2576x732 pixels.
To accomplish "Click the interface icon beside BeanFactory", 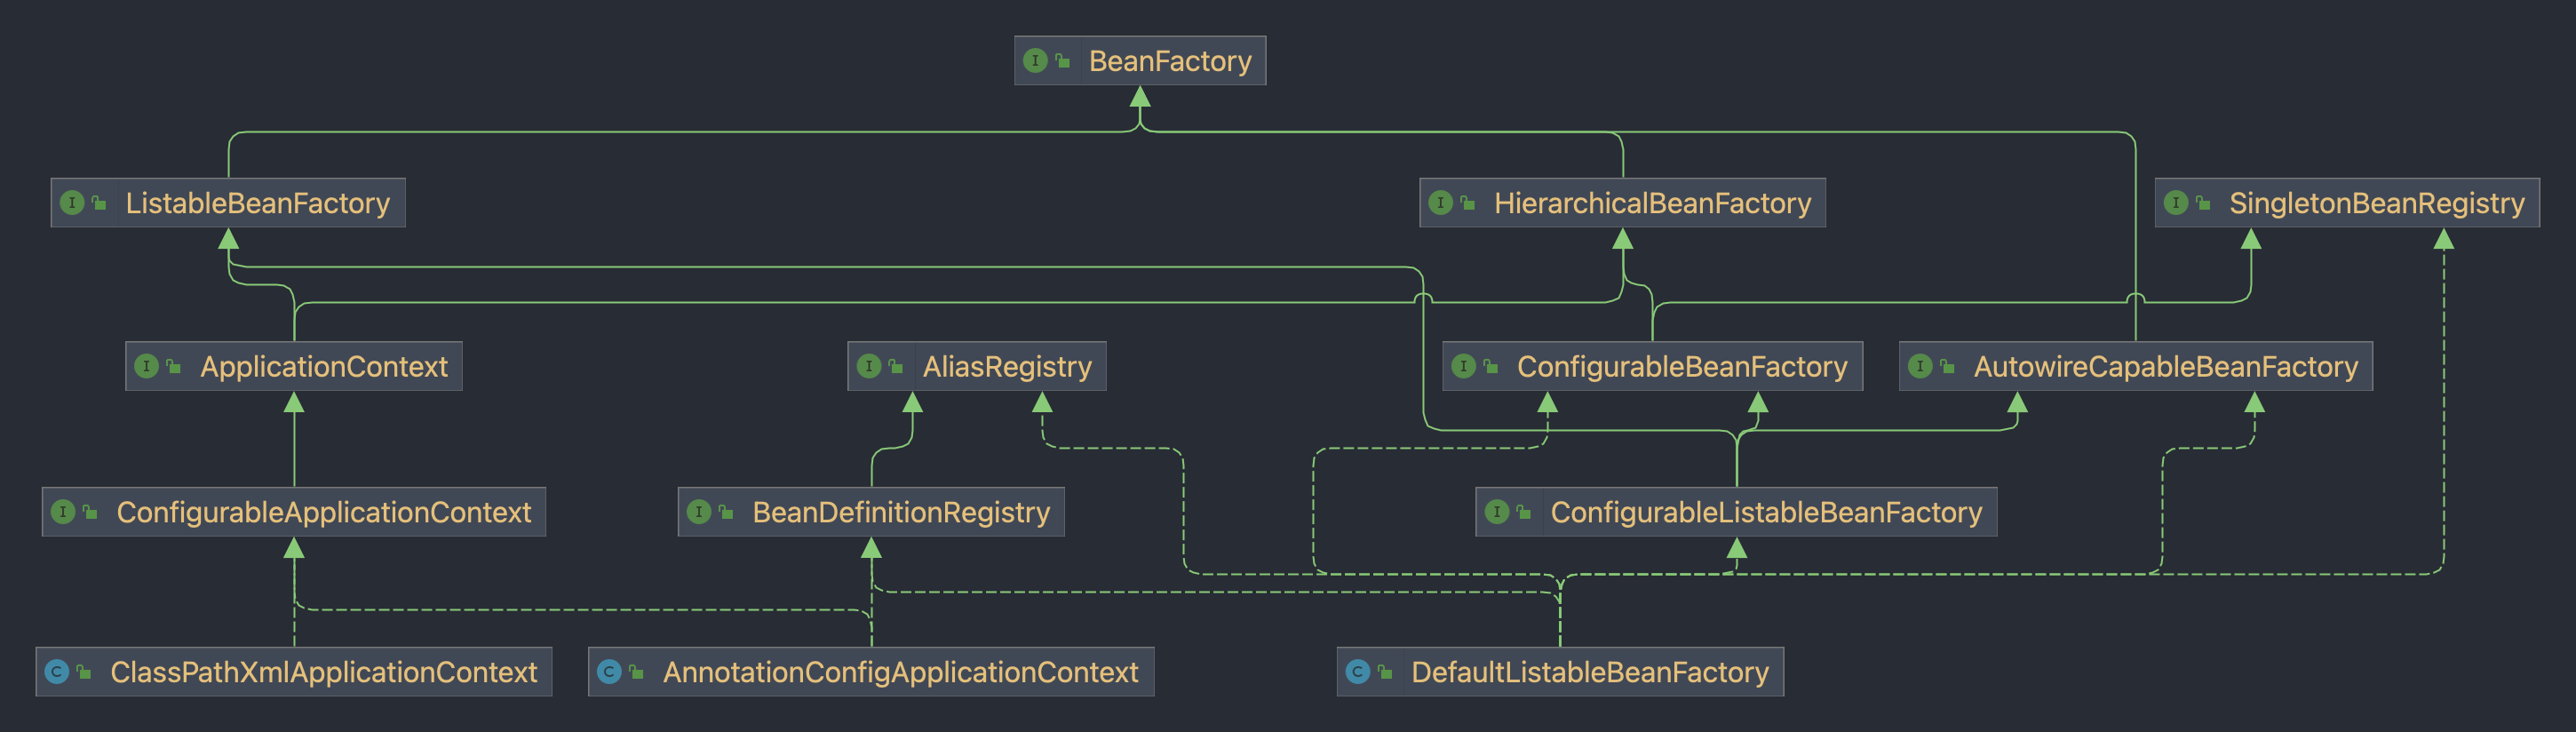I will (1035, 61).
